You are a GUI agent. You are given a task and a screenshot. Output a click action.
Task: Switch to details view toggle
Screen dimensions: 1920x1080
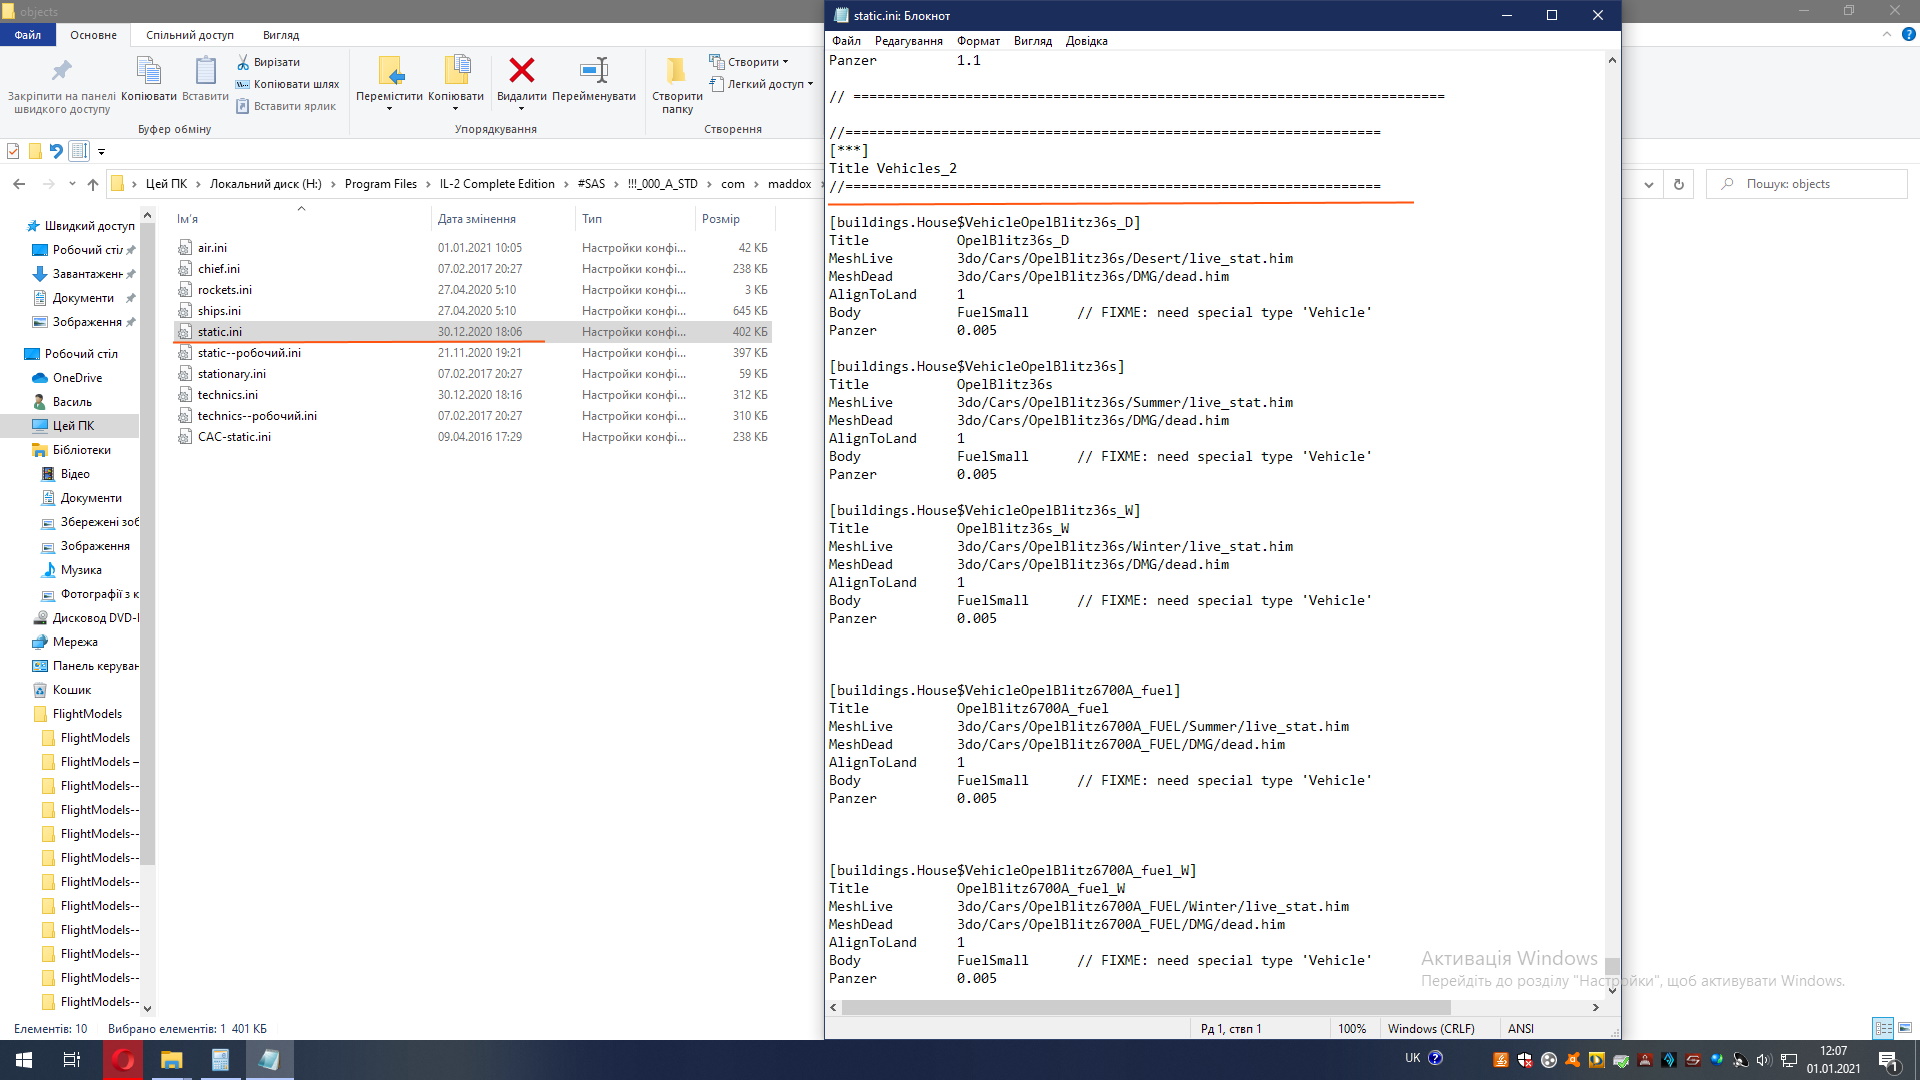(1883, 1028)
